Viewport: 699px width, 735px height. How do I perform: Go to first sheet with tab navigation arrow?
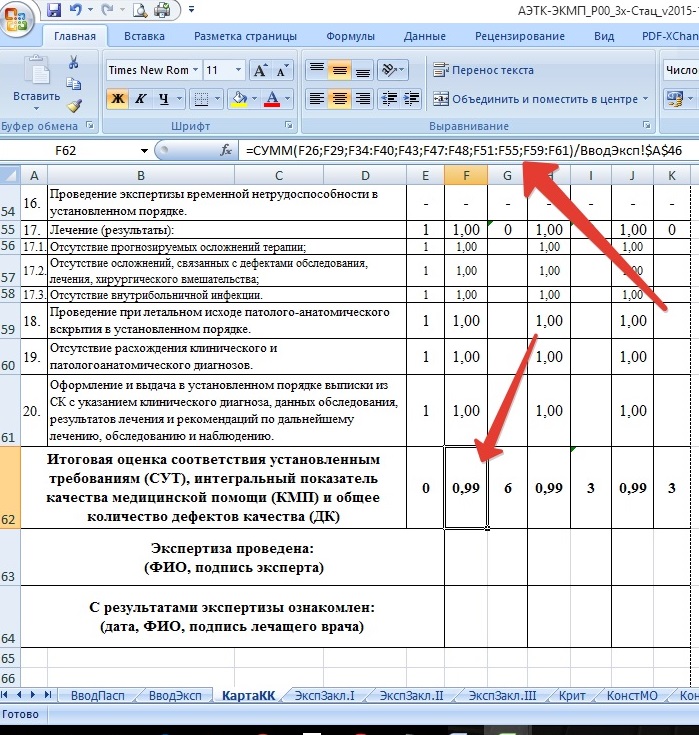(x=5, y=695)
